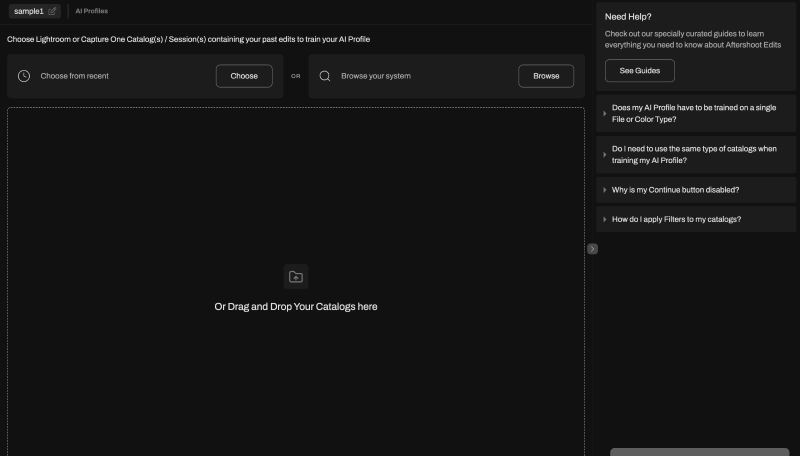This screenshot has width=800, height=456.
Task: Click the Drag and Drop Your Catalogs text
Action: (296, 307)
